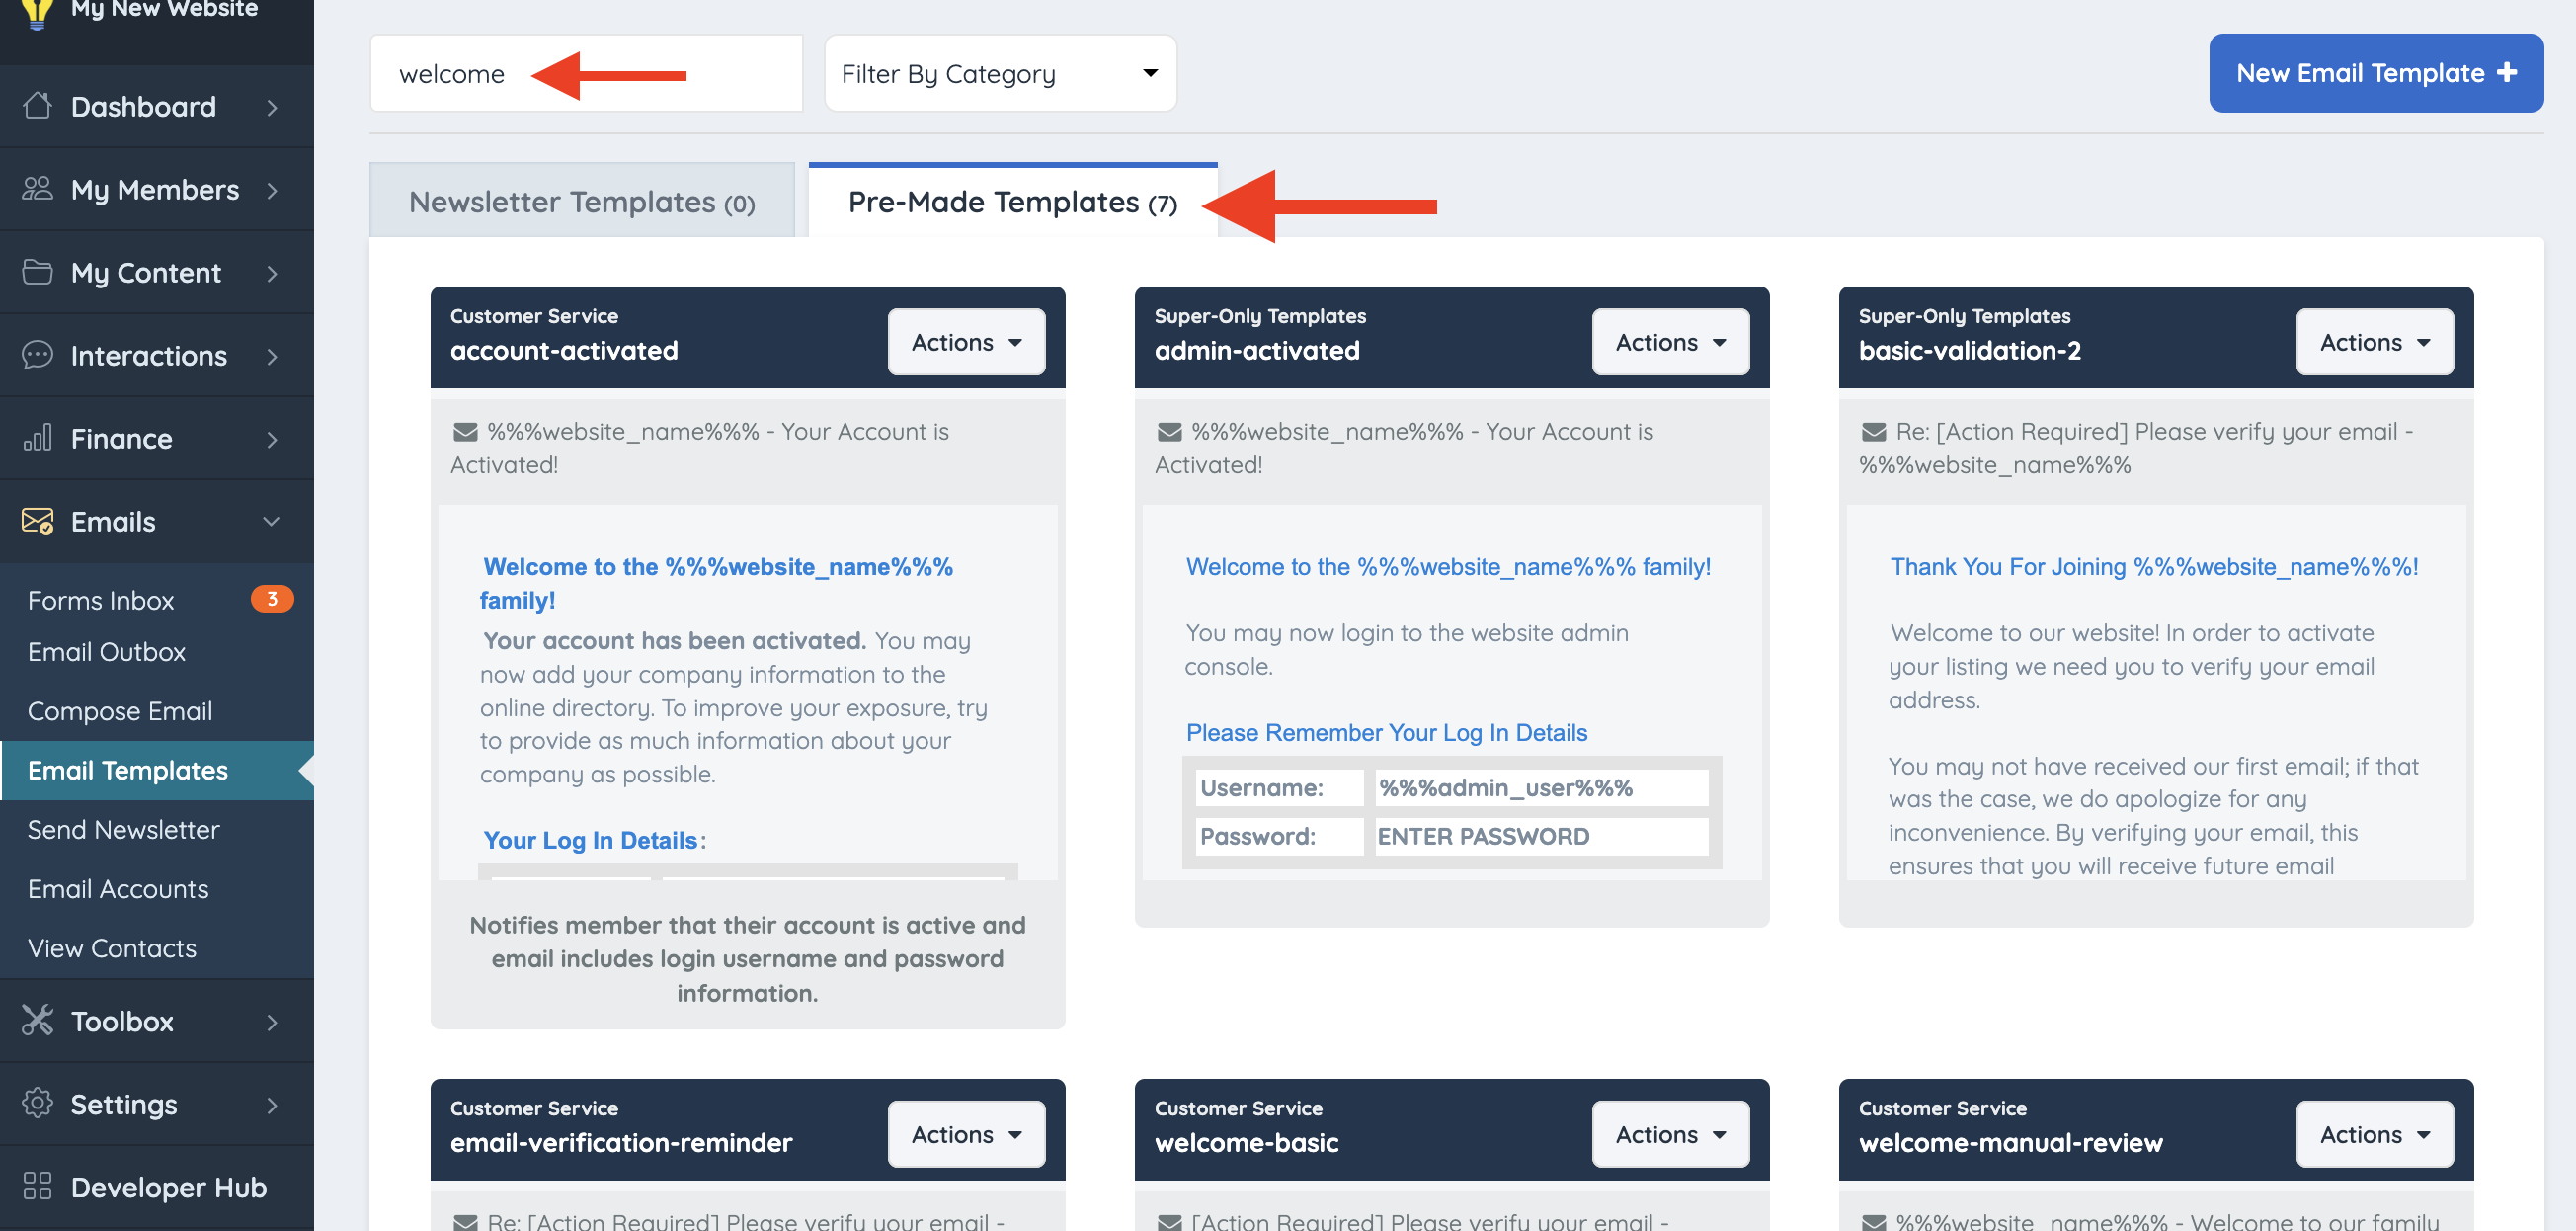Open Actions dropdown for welcome-basic template
2576x1231 pixels.
point(1669,1135)
